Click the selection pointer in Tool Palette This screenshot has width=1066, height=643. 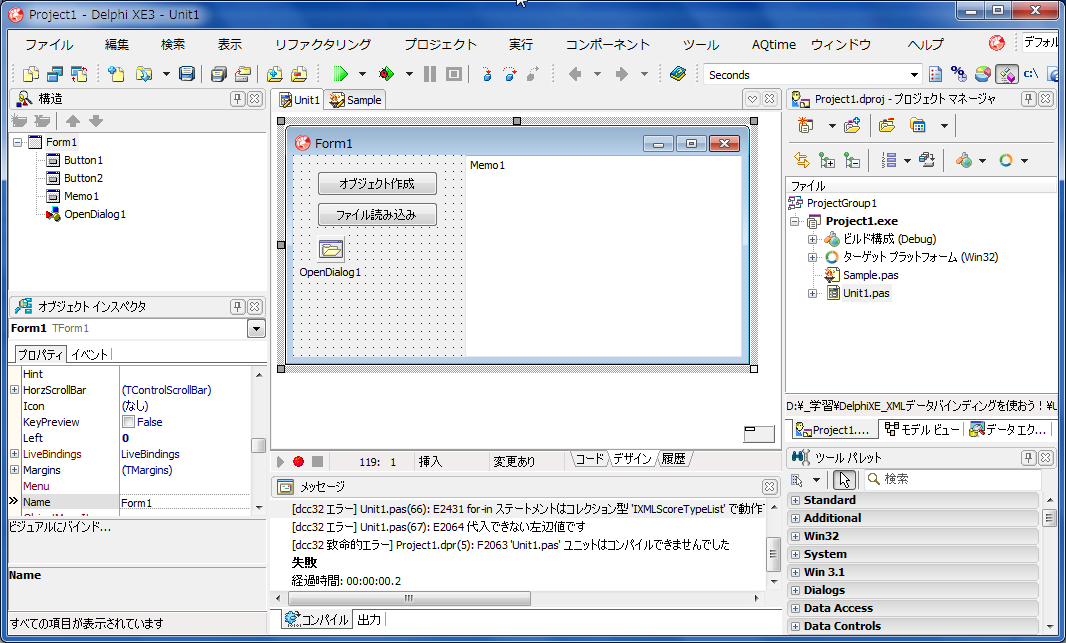pos(844,479)
